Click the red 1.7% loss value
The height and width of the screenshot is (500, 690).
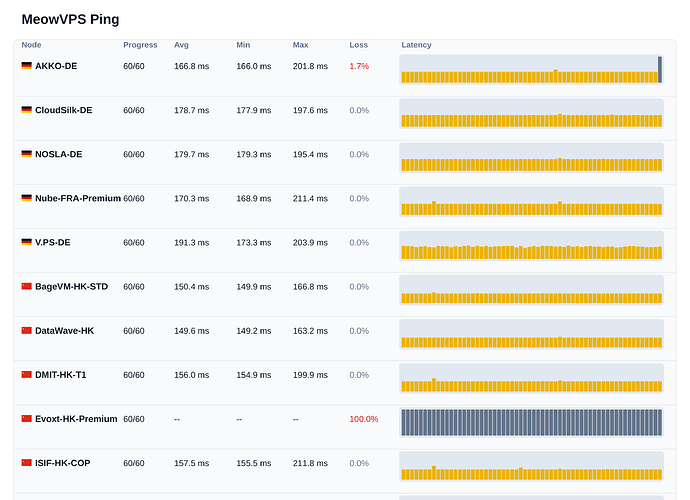coord(359,66)
